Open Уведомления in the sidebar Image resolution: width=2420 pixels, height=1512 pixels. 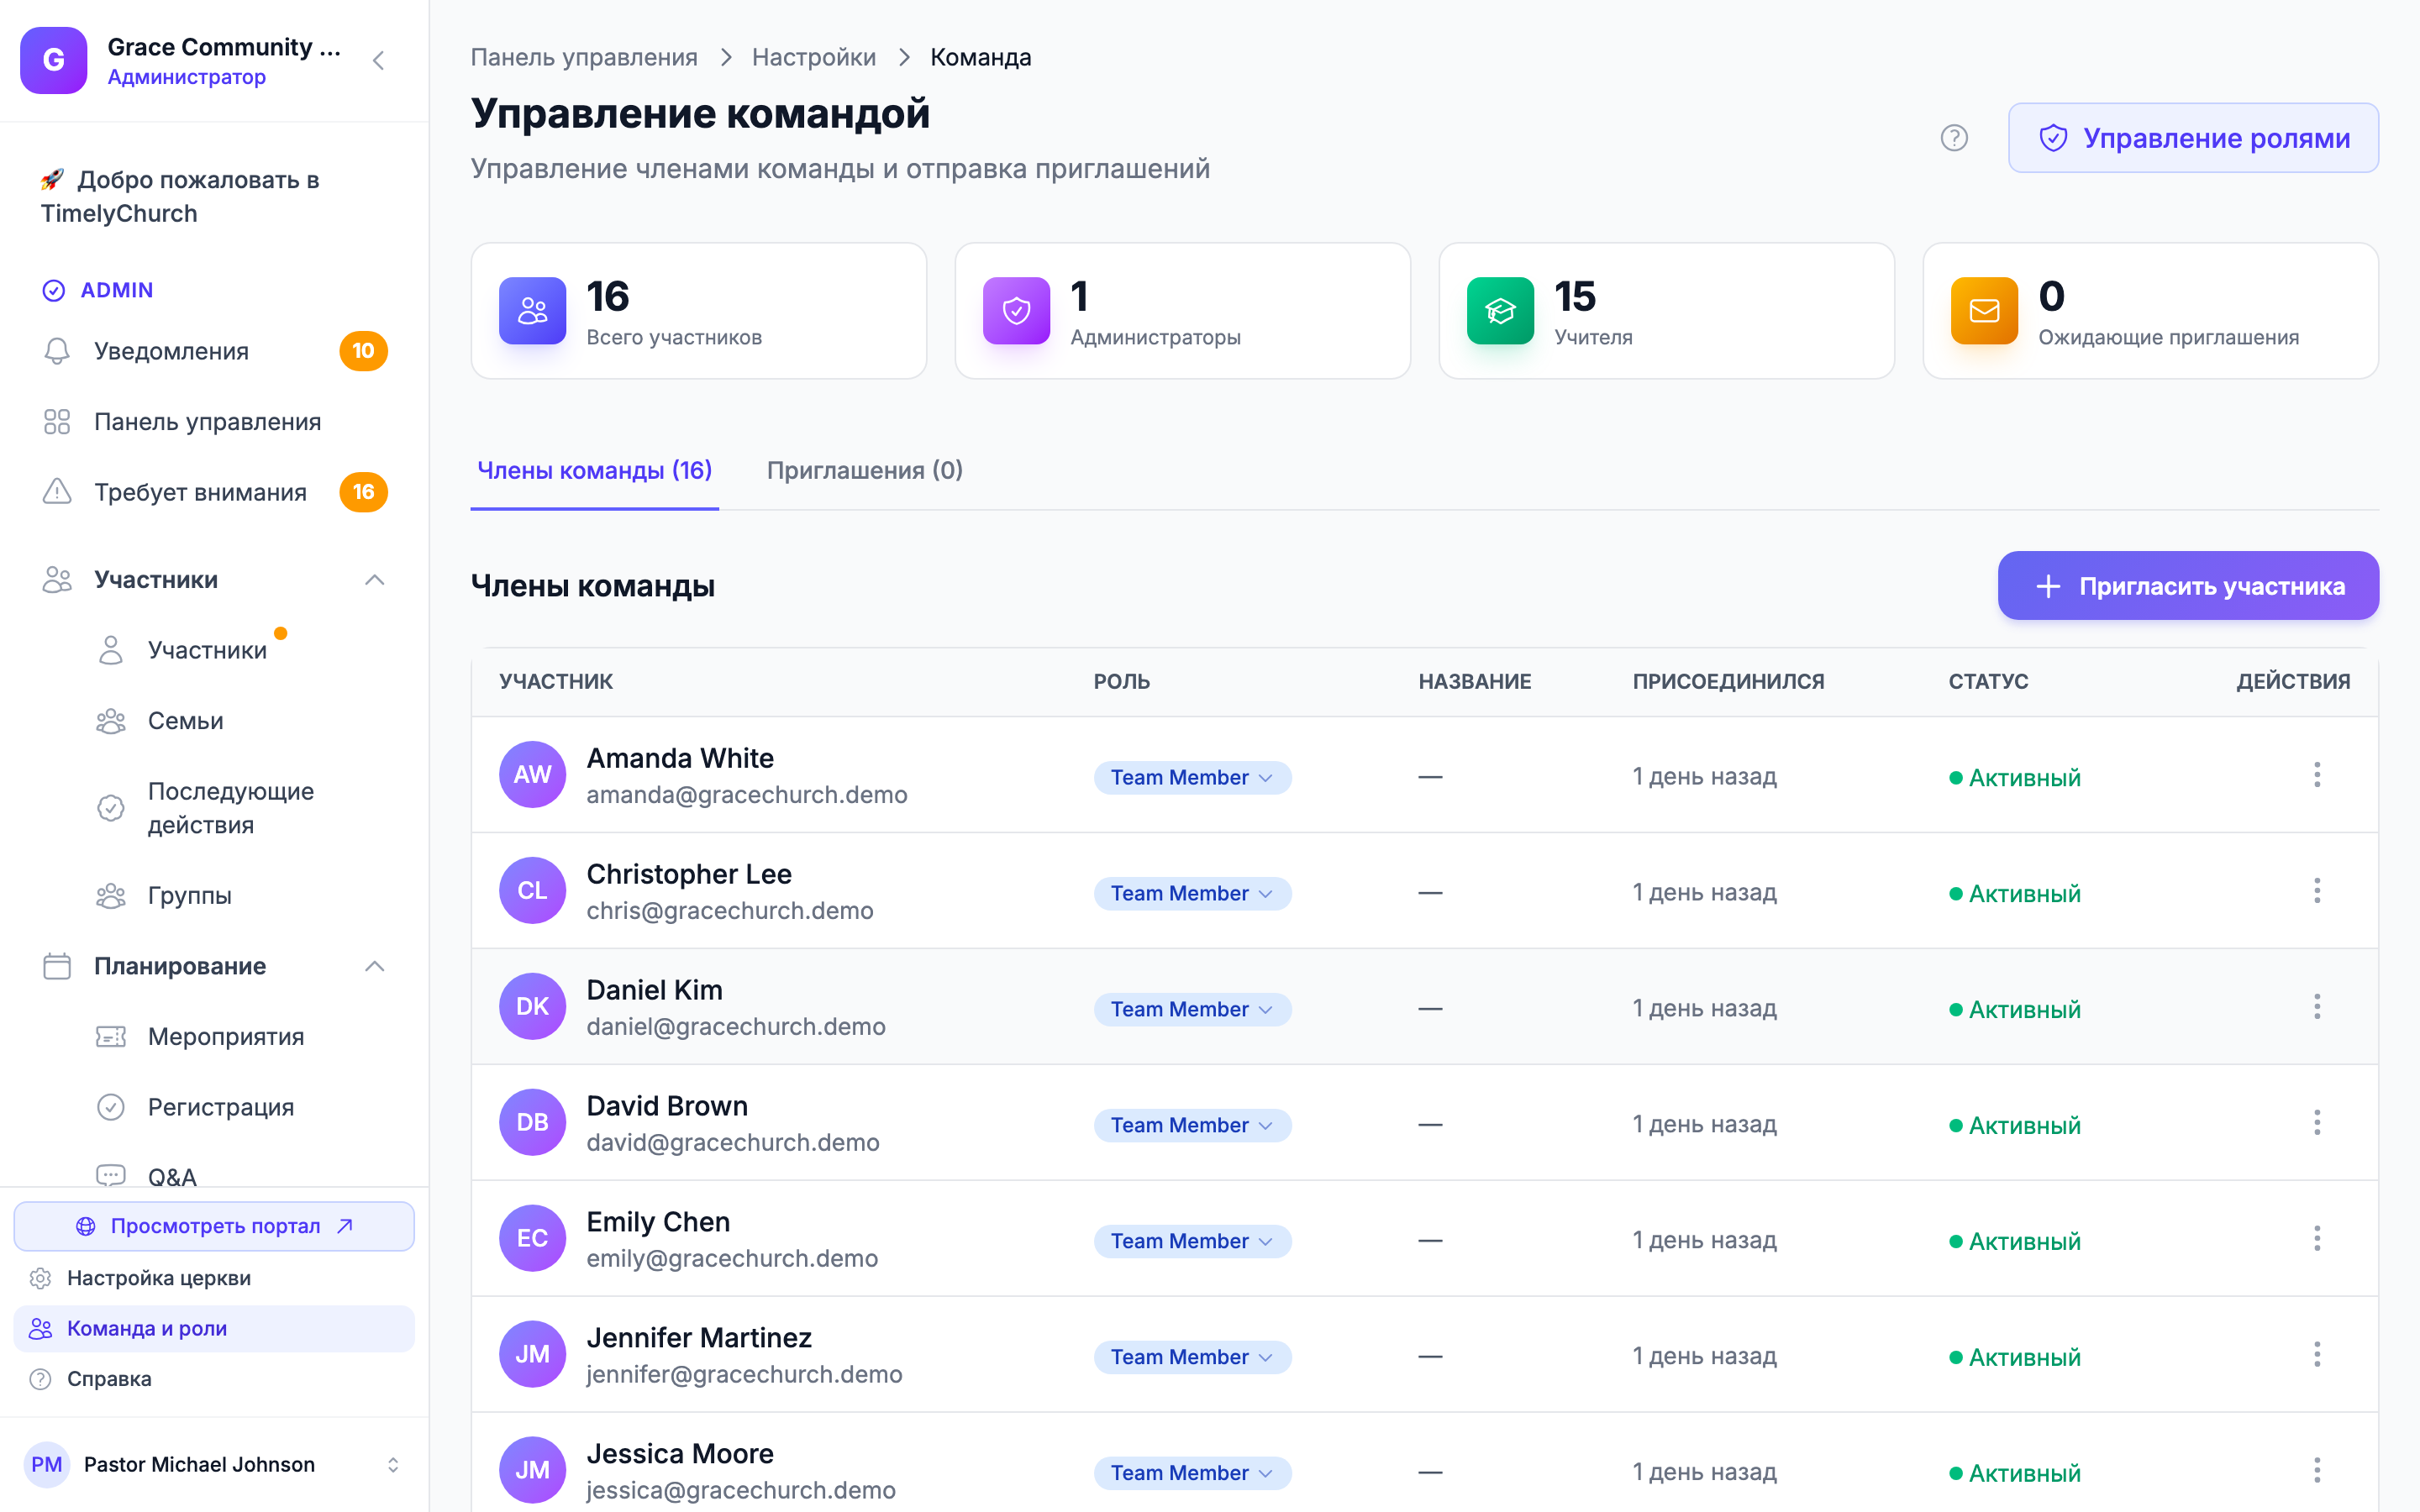(x=214, y=351)
